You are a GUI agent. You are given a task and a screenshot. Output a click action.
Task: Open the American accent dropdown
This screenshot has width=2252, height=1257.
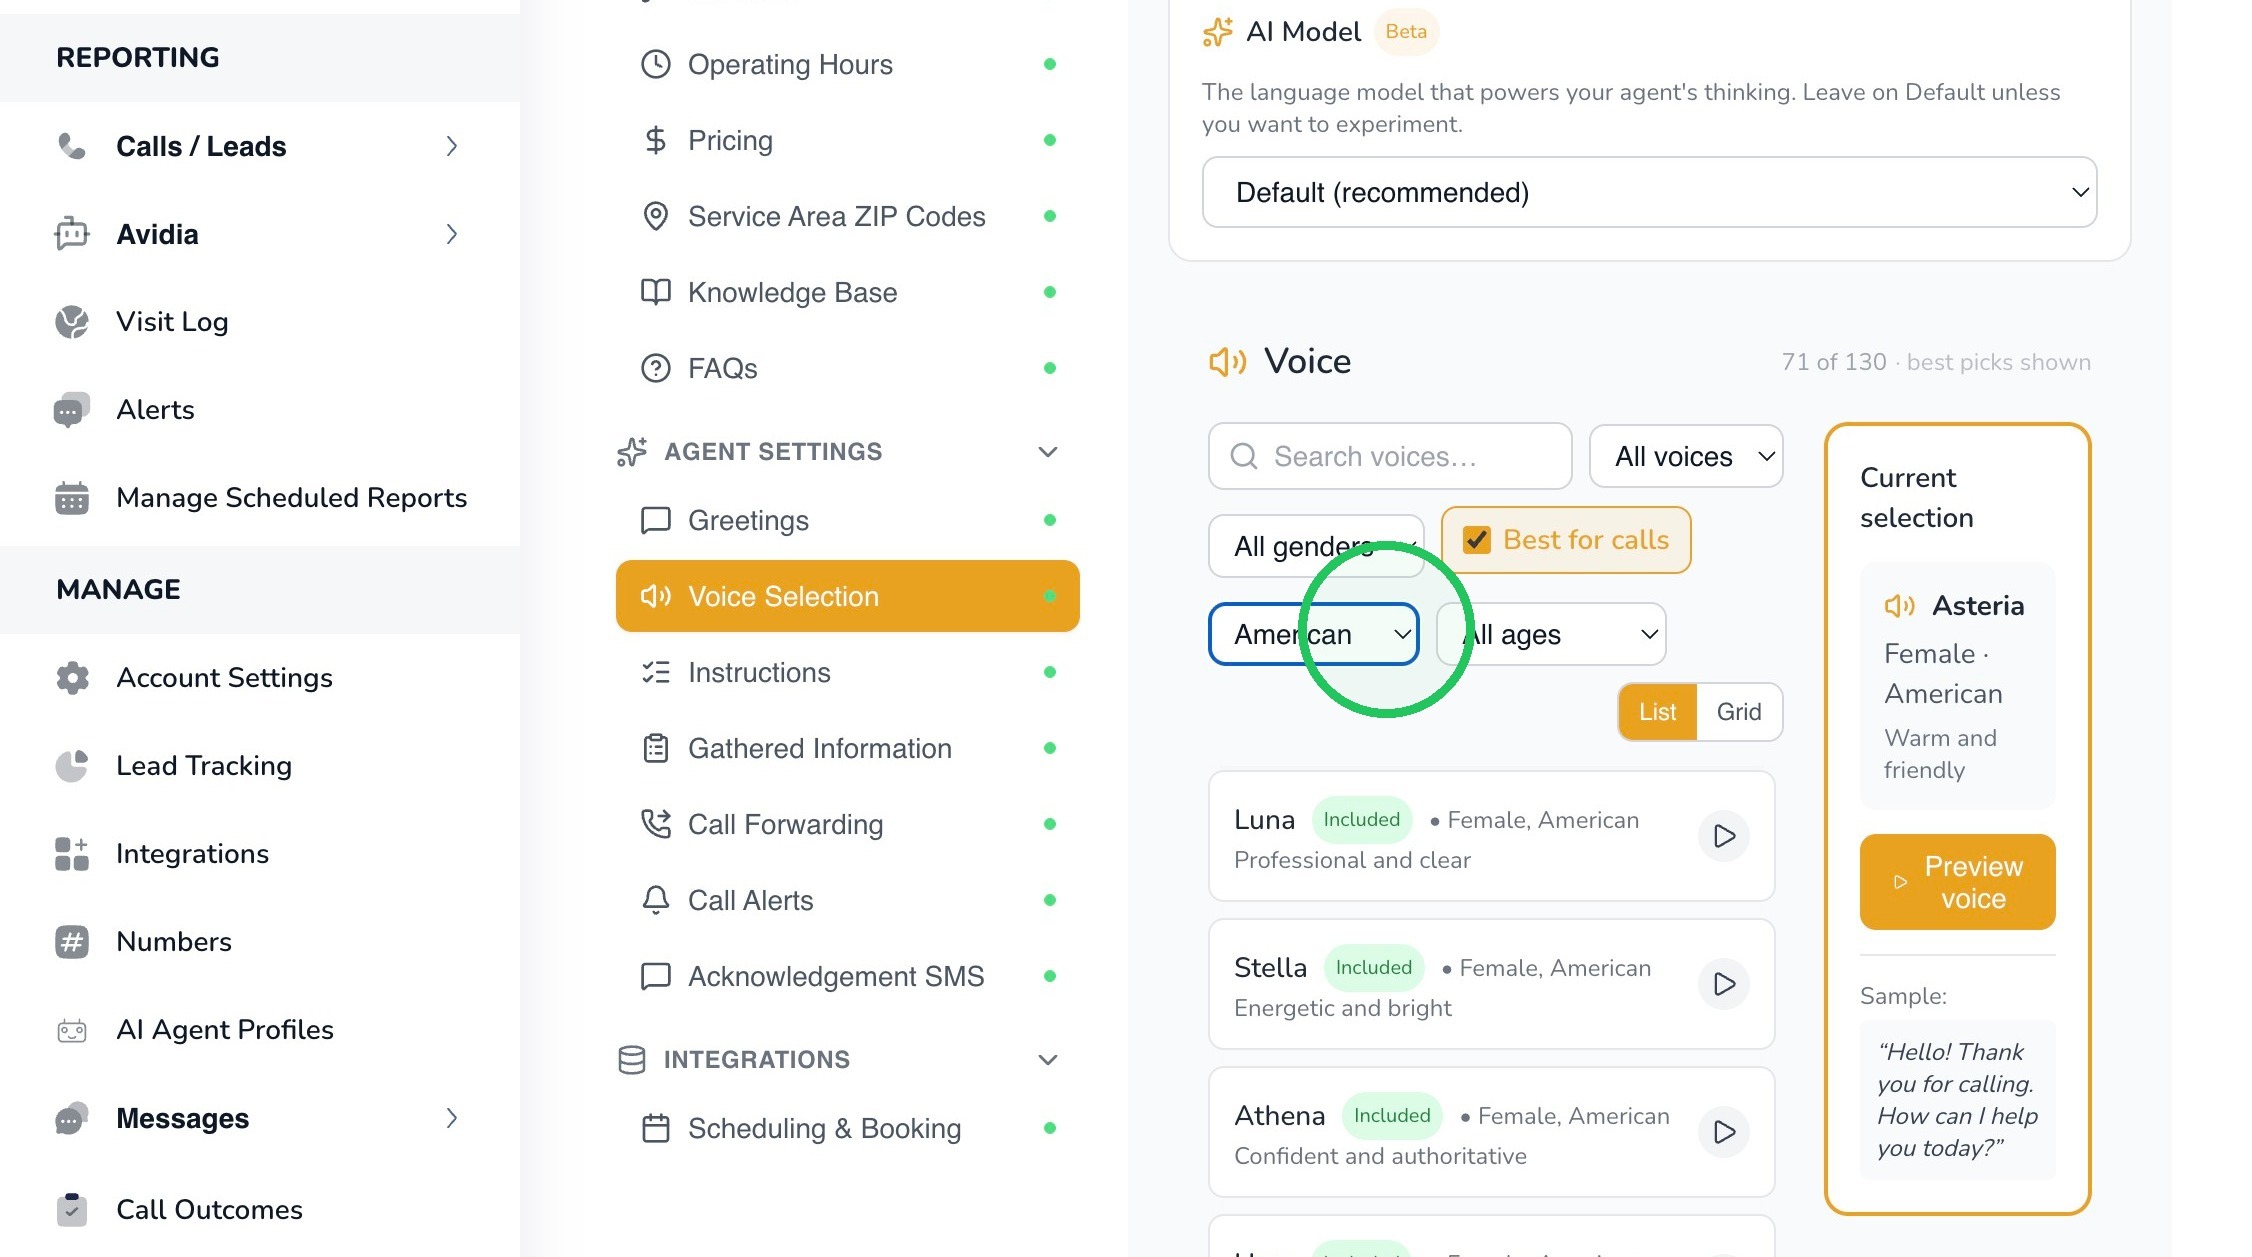(1314, 634)
